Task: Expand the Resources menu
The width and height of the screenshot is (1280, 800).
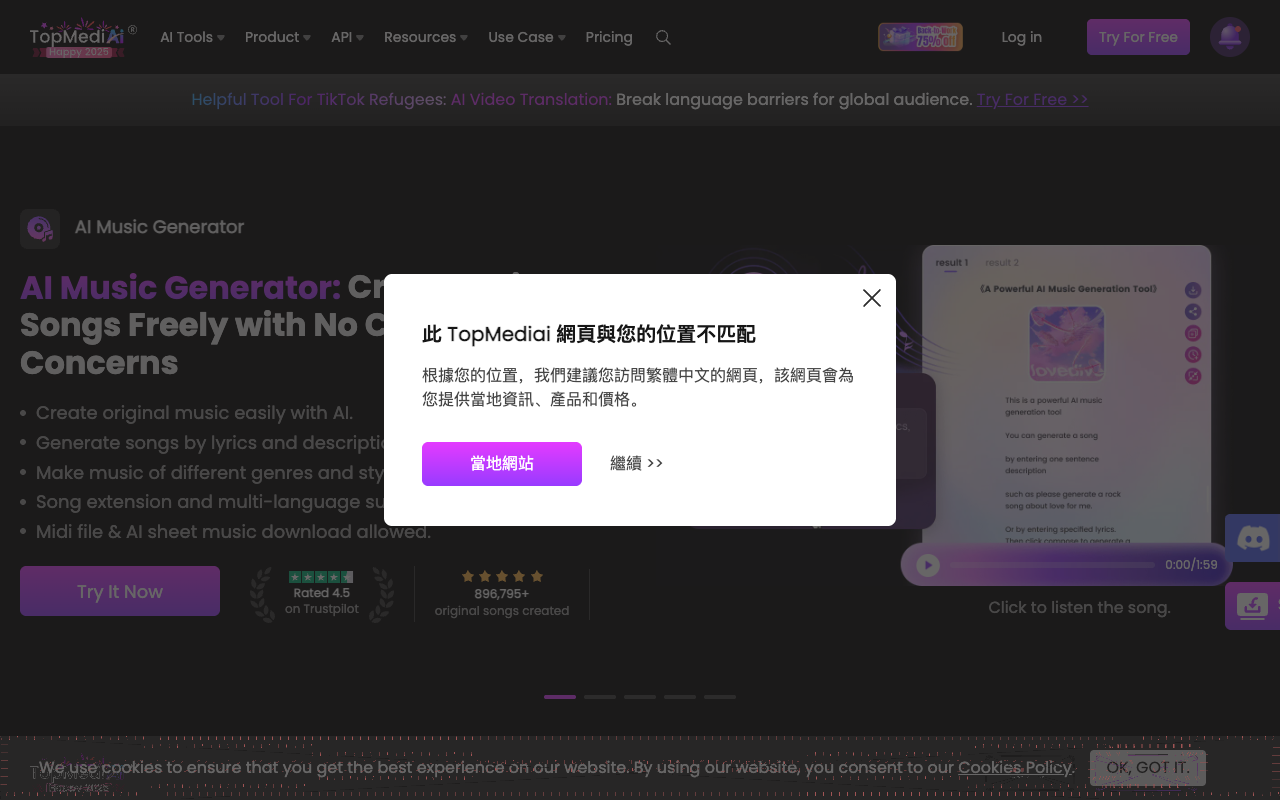Action: [x=426, y=37]
